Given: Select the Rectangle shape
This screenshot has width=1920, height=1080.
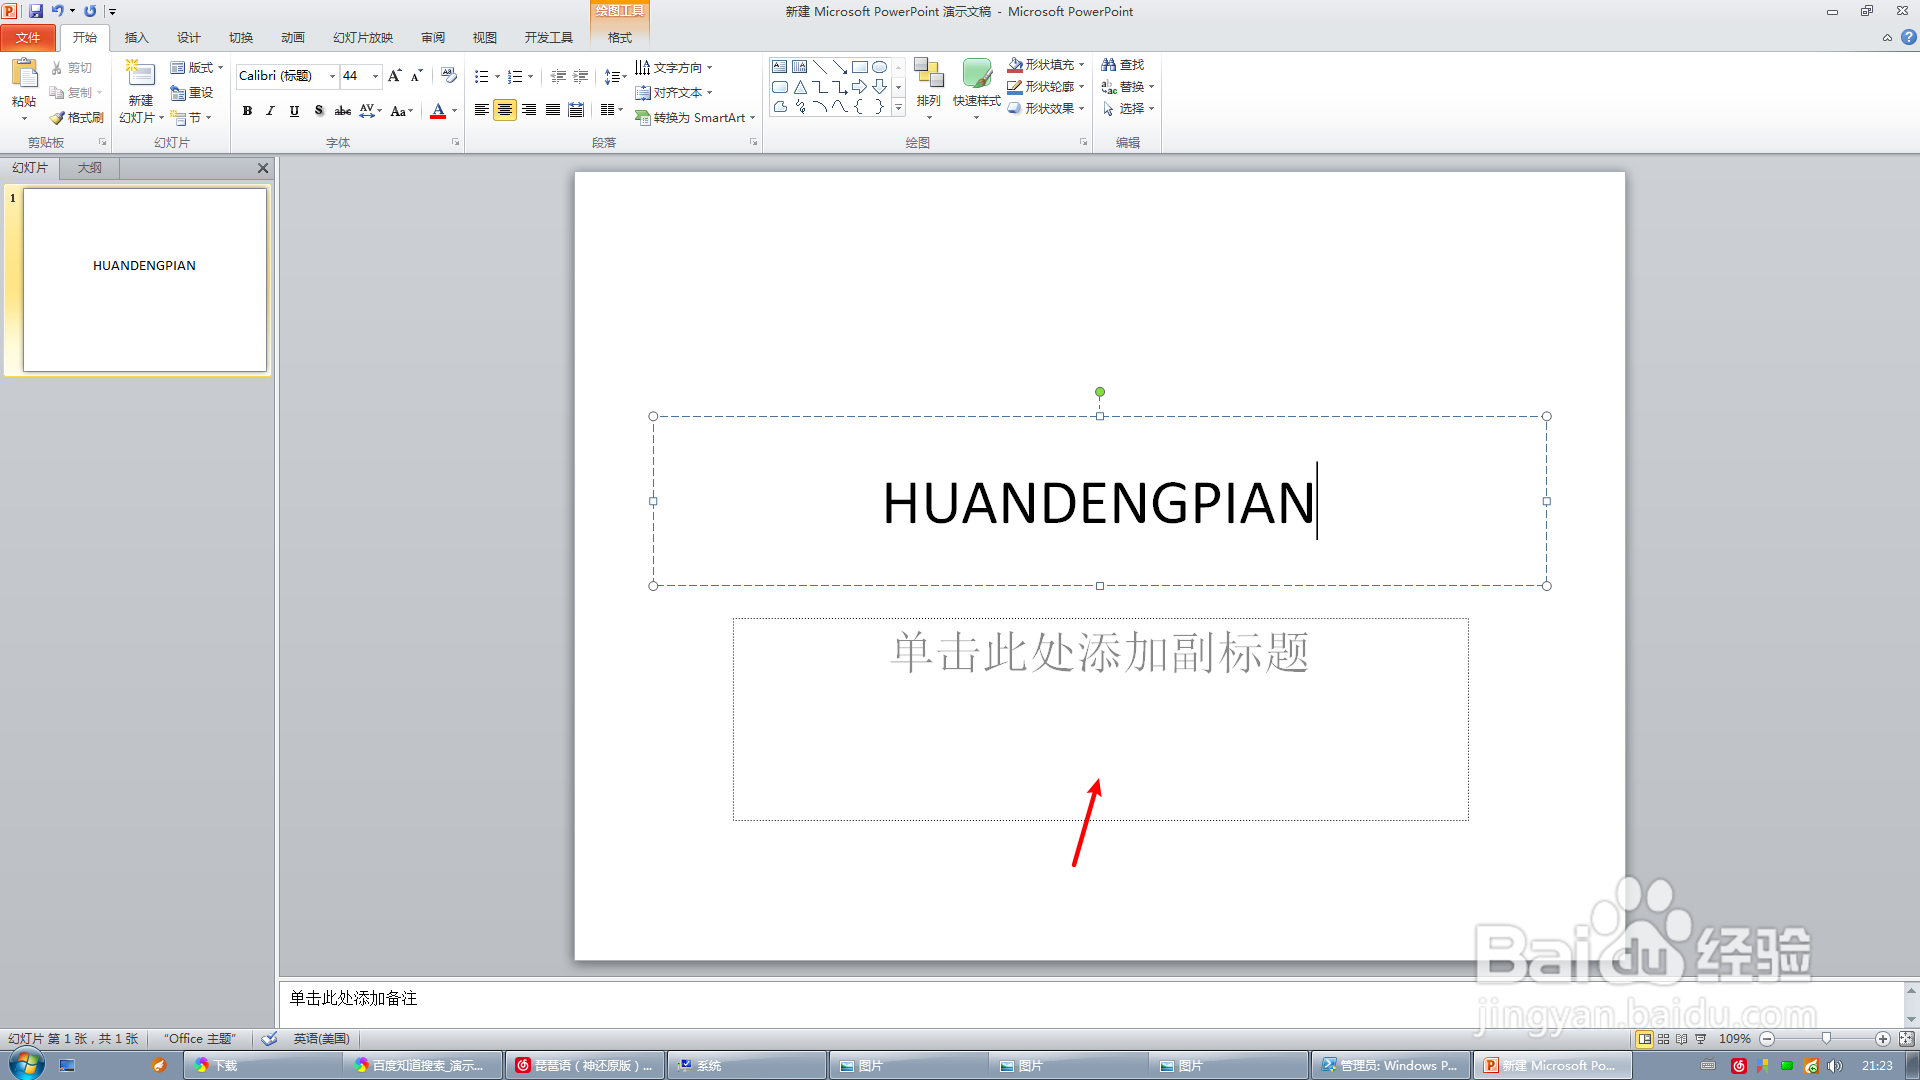Looking at the screenshot, I should tap(860, 67).
